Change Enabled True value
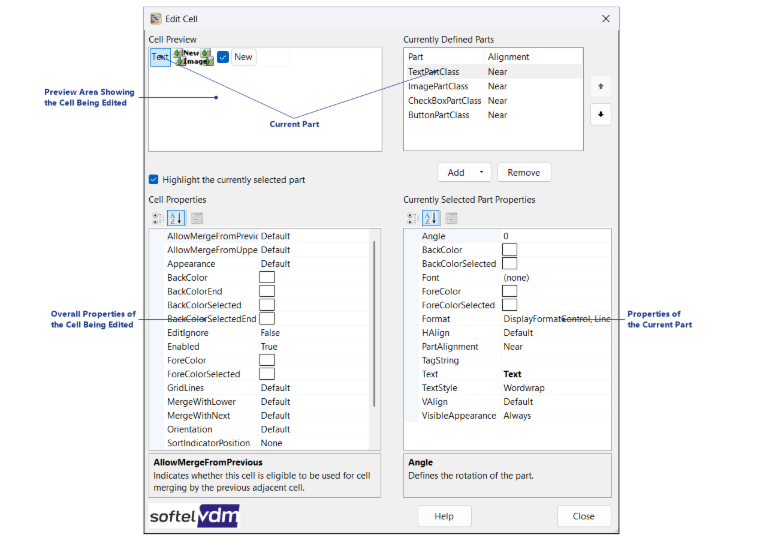This screenshot has width=763, height=541. [x=314, y=346]
